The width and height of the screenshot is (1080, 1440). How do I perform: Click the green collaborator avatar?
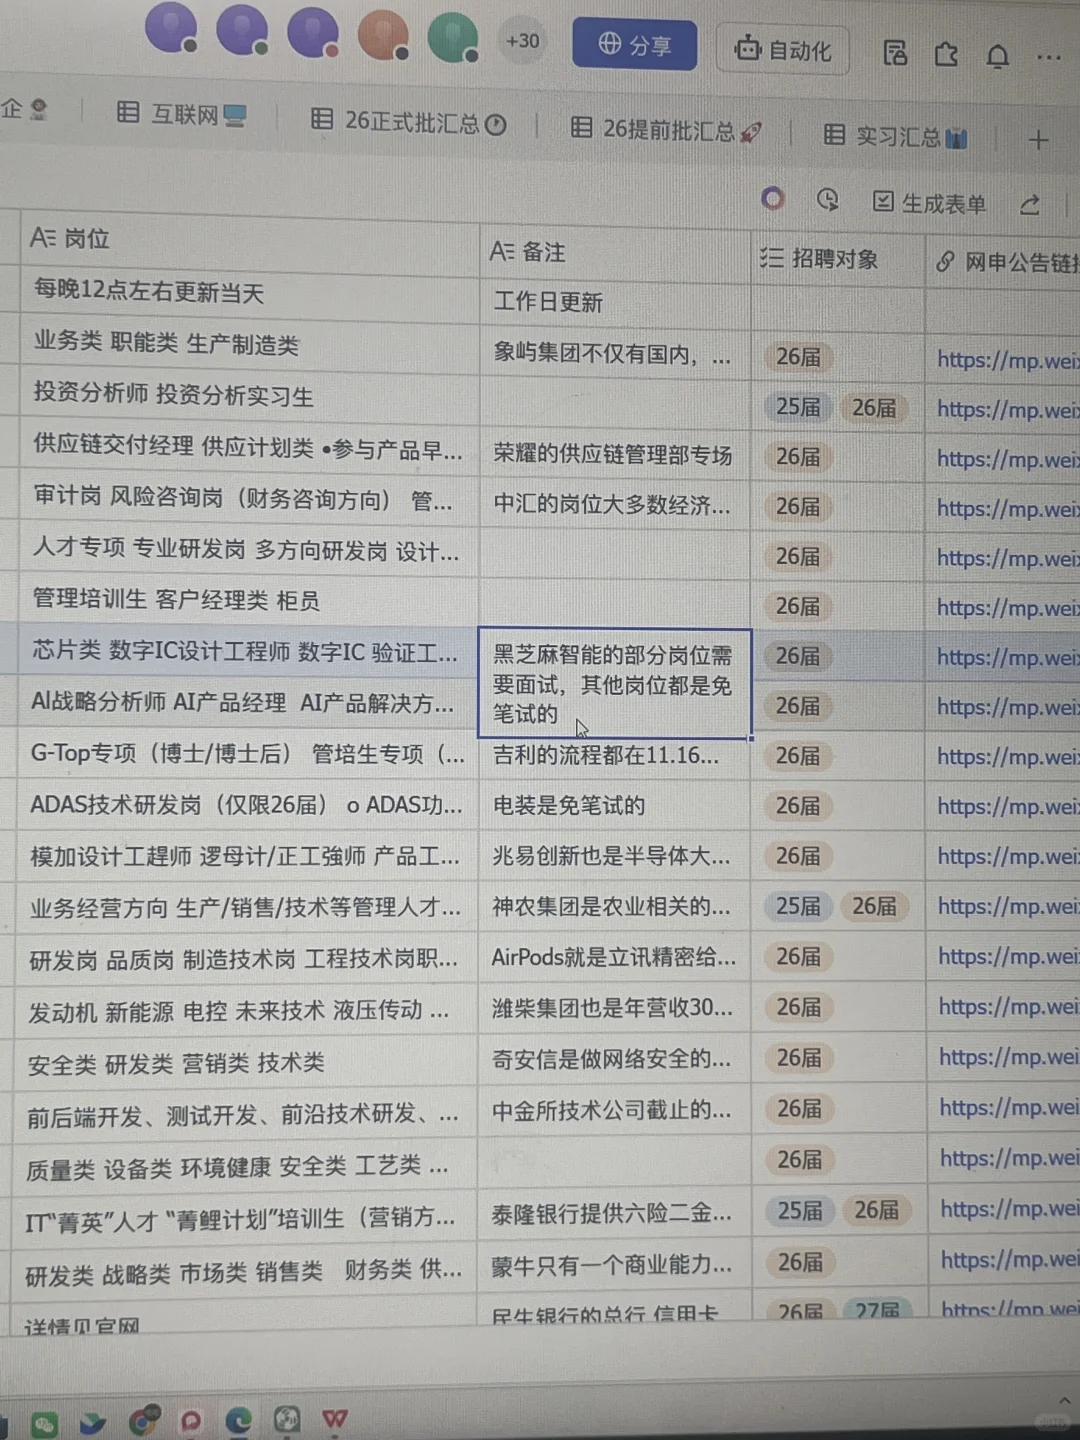click(x=453, y=36)
